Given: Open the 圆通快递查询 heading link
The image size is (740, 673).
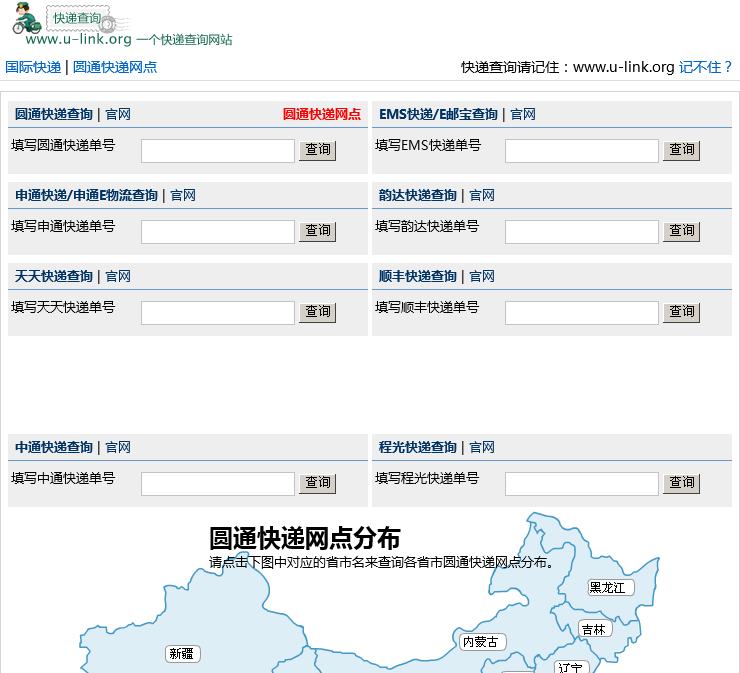Looking at the screenshot, I should (x=53, y=114).
